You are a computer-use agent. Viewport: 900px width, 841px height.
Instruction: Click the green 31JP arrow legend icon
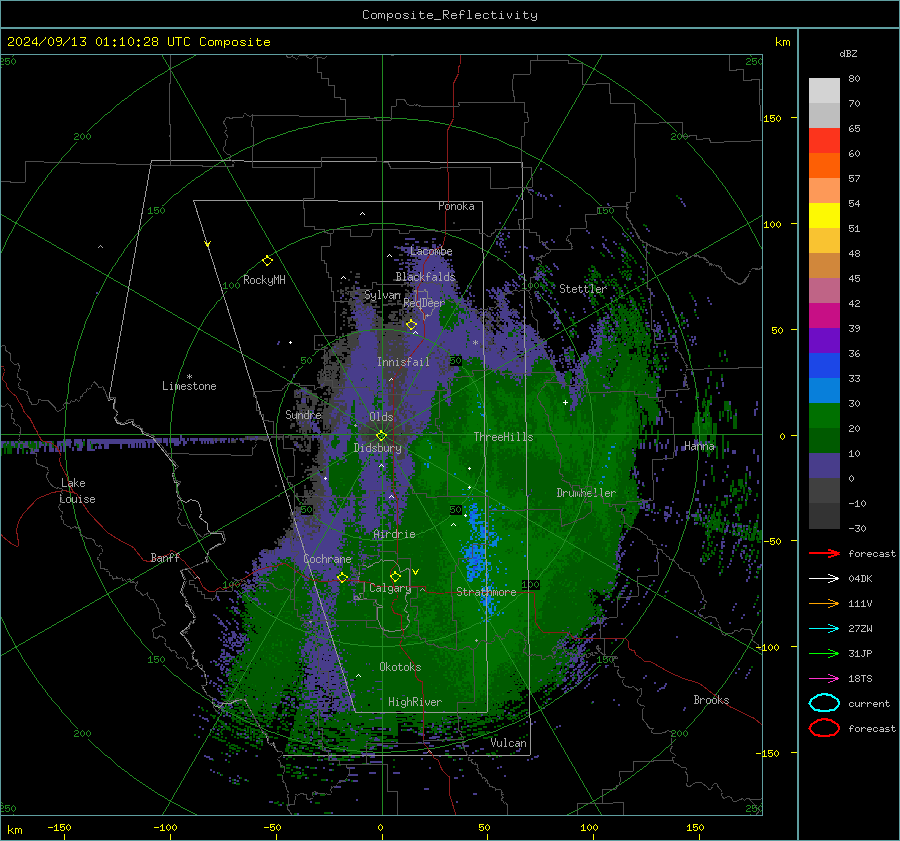pyautogui.click(x=824, y=653)
